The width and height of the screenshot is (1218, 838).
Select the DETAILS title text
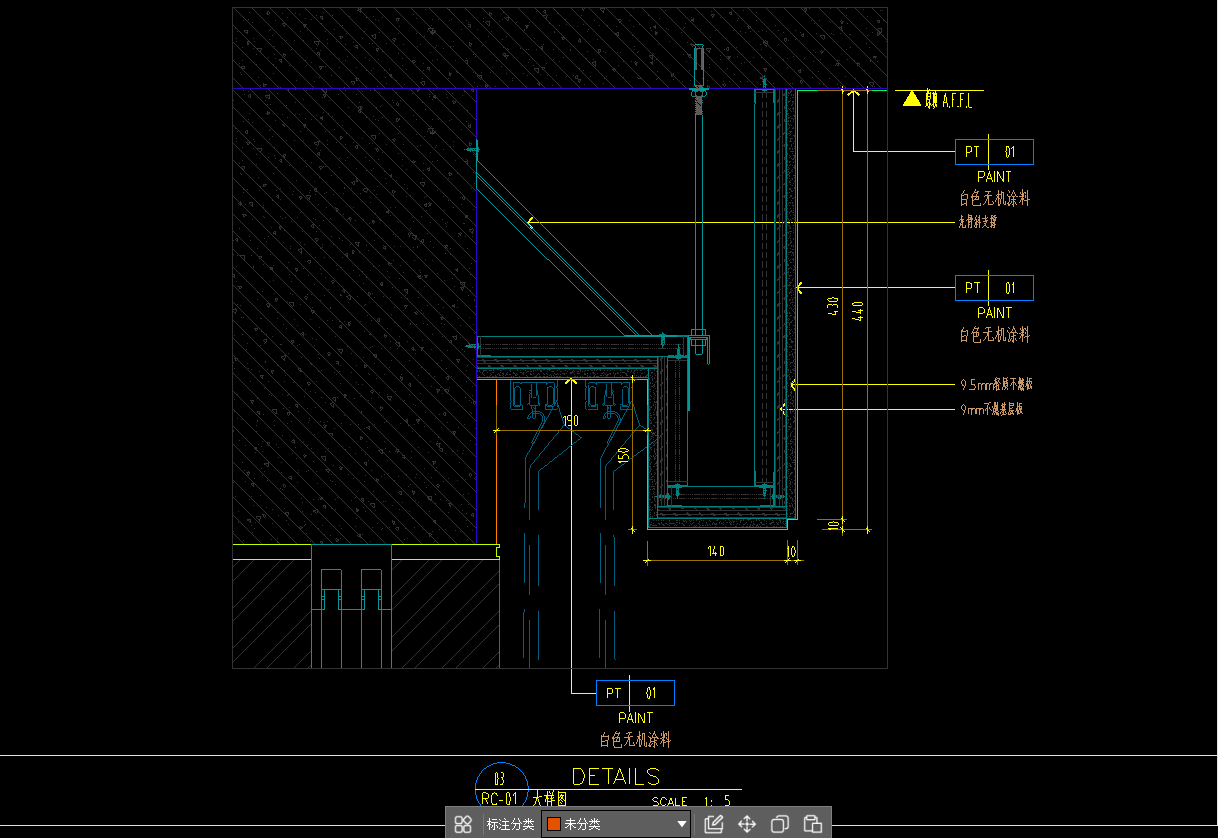coord(616,776)
